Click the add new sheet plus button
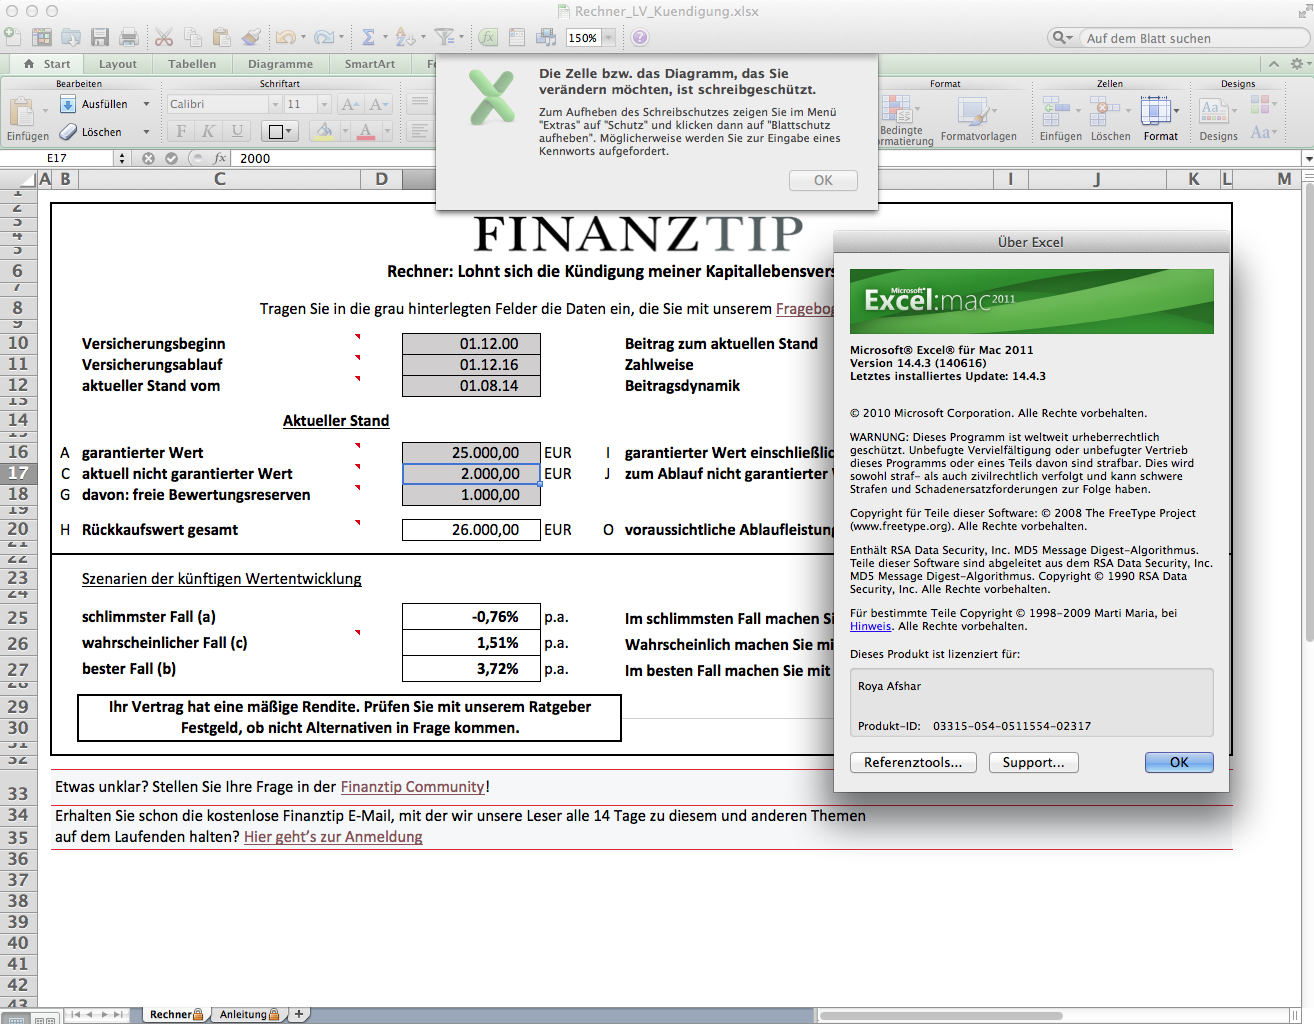Image resolution: width=1314 pixels, height=1024 pixels. pos(298,1014)
